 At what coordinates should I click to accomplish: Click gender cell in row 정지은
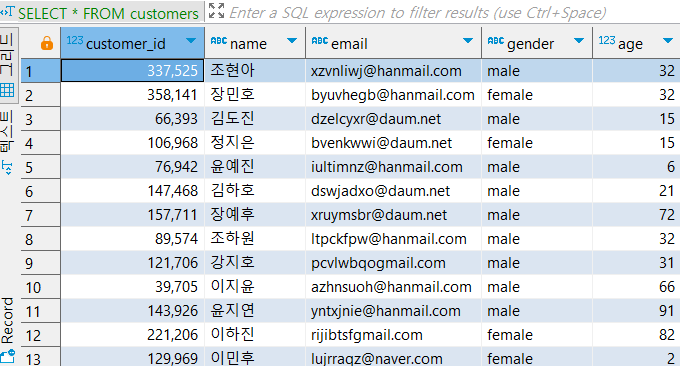tap(537, 143)
